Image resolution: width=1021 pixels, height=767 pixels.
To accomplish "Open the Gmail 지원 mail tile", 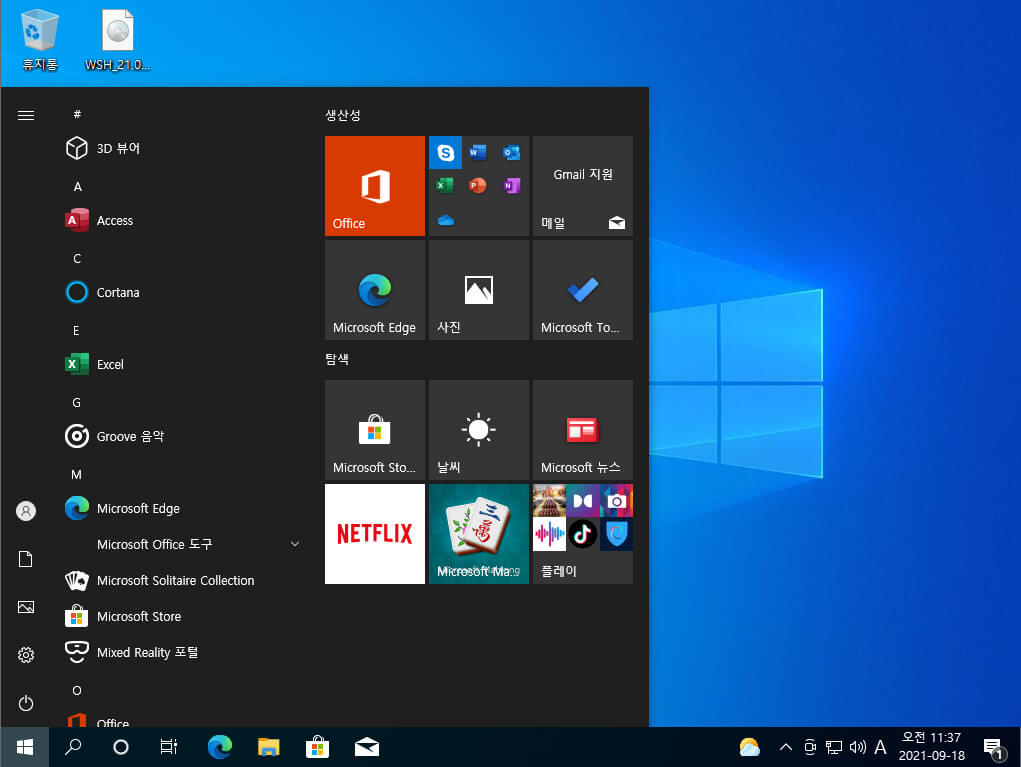I will coord(583,186).
